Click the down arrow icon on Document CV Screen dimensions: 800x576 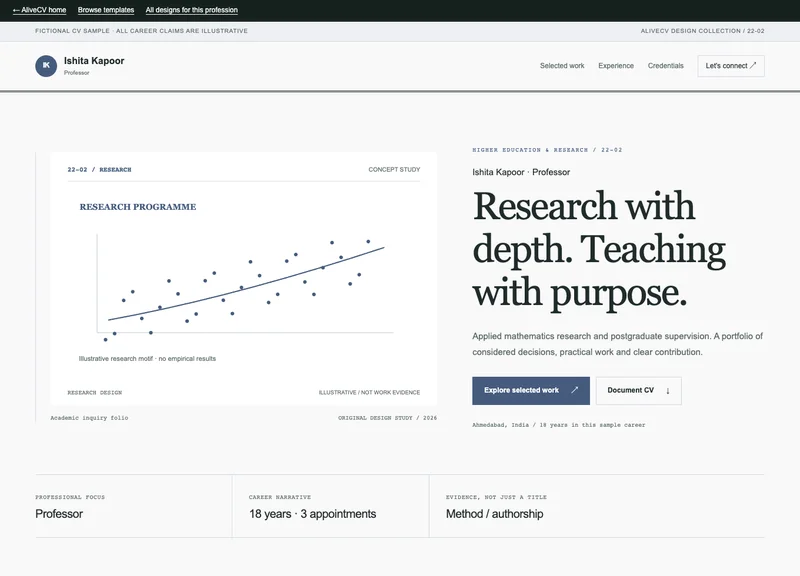[667, 390]
